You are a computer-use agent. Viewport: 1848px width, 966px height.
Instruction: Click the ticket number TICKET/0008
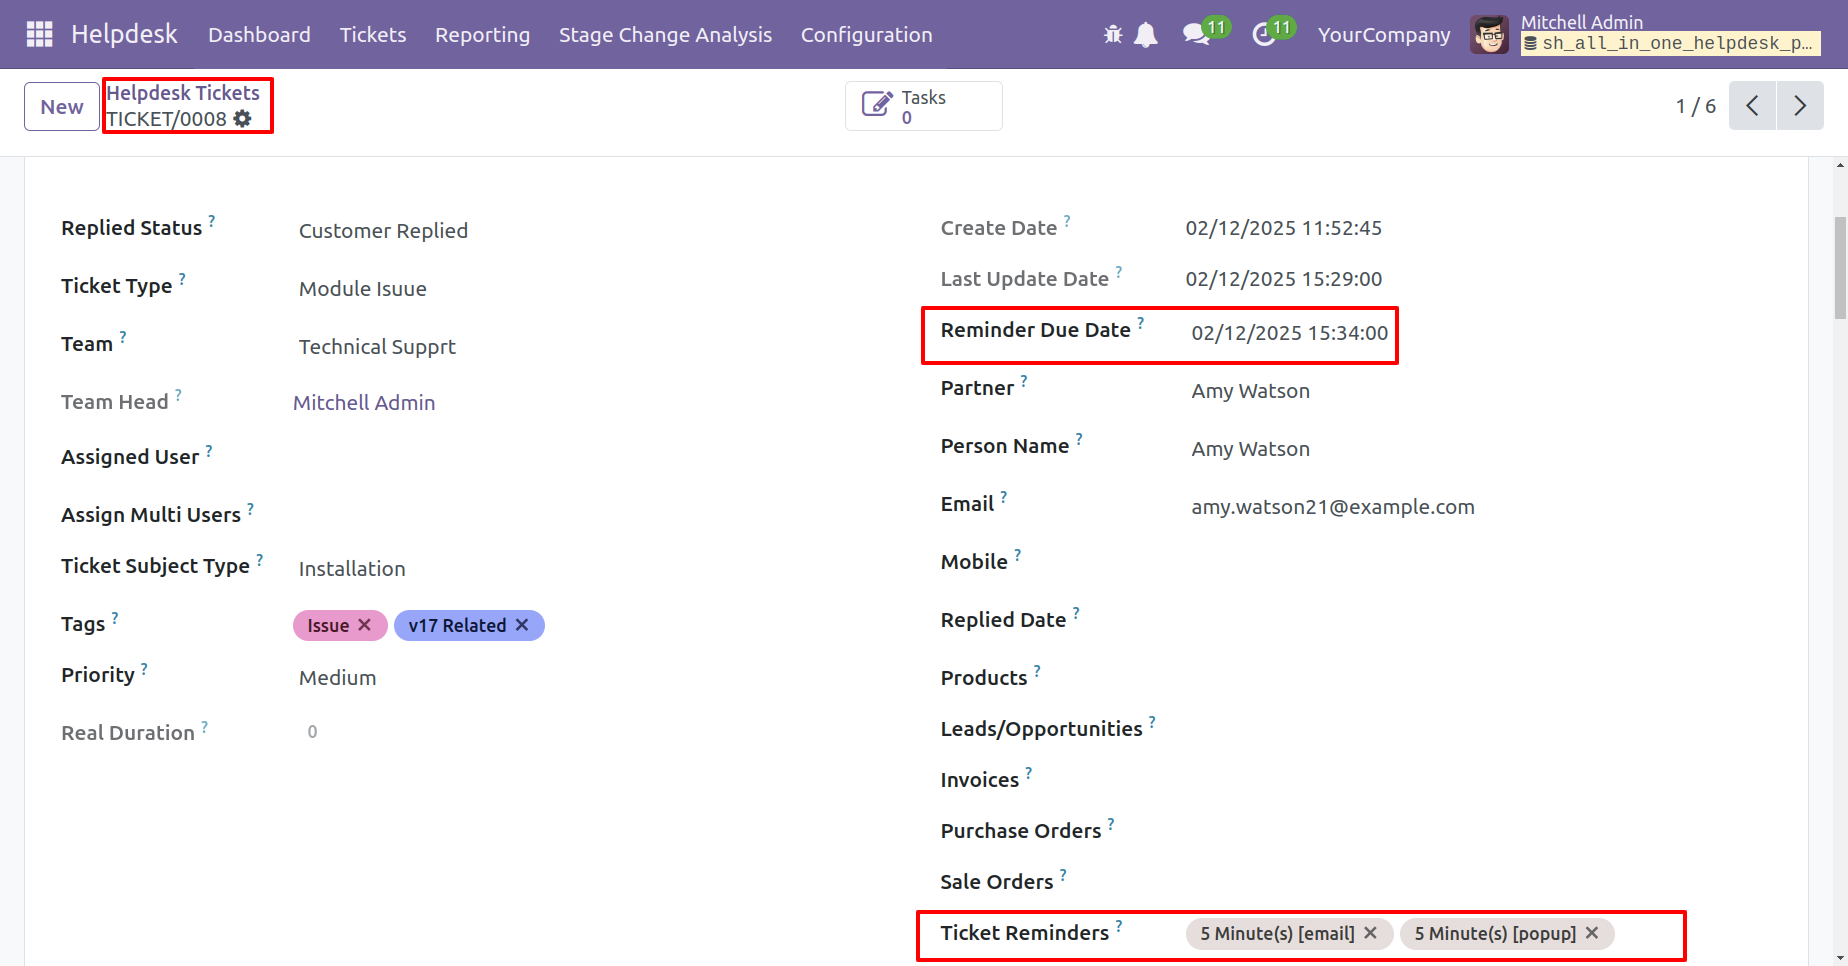pos(167,119)
